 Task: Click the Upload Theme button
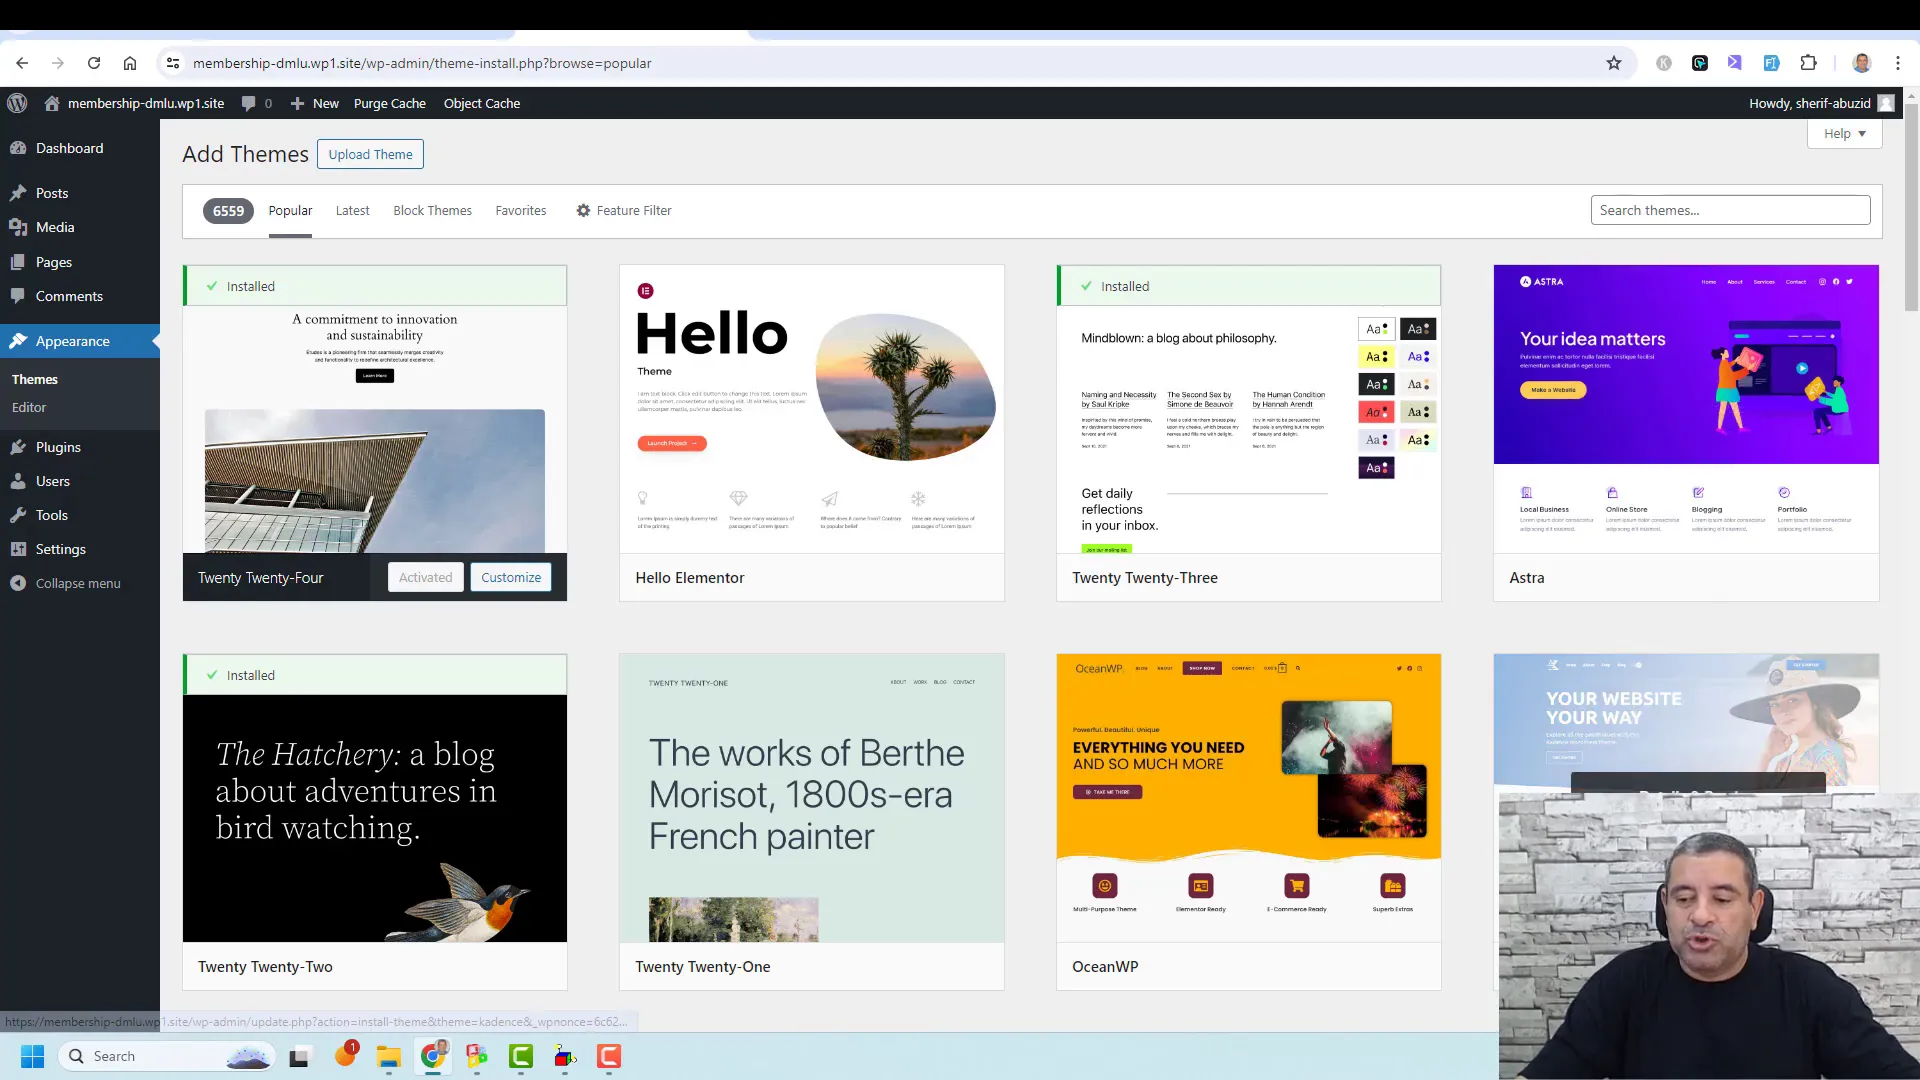coord(370,154)
